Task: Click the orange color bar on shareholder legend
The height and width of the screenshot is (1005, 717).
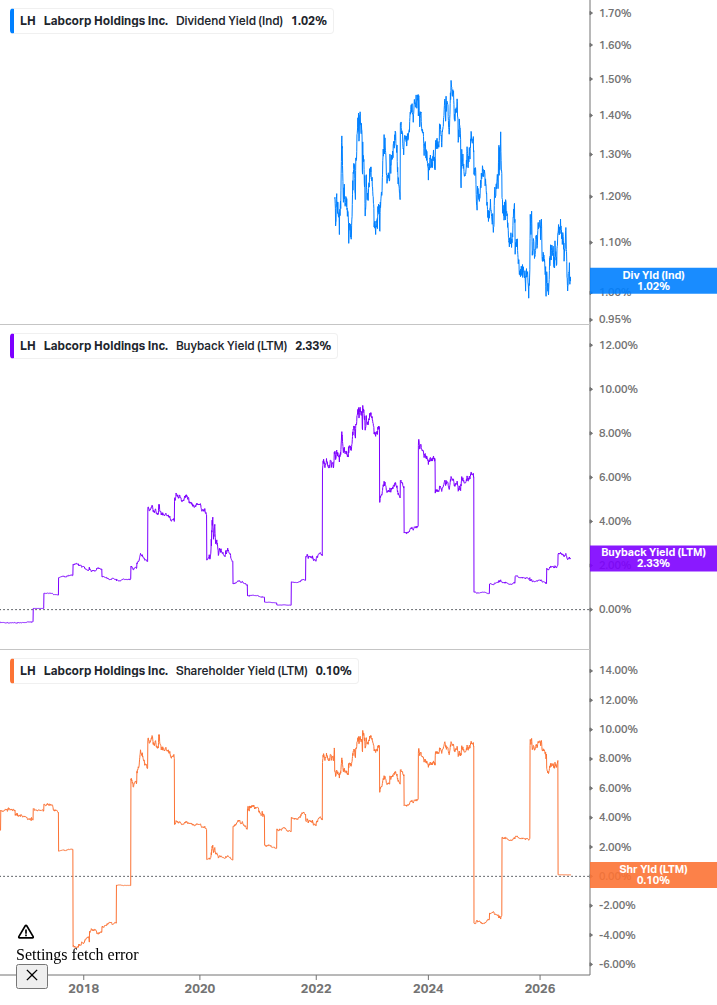Action: click(12, 670)
